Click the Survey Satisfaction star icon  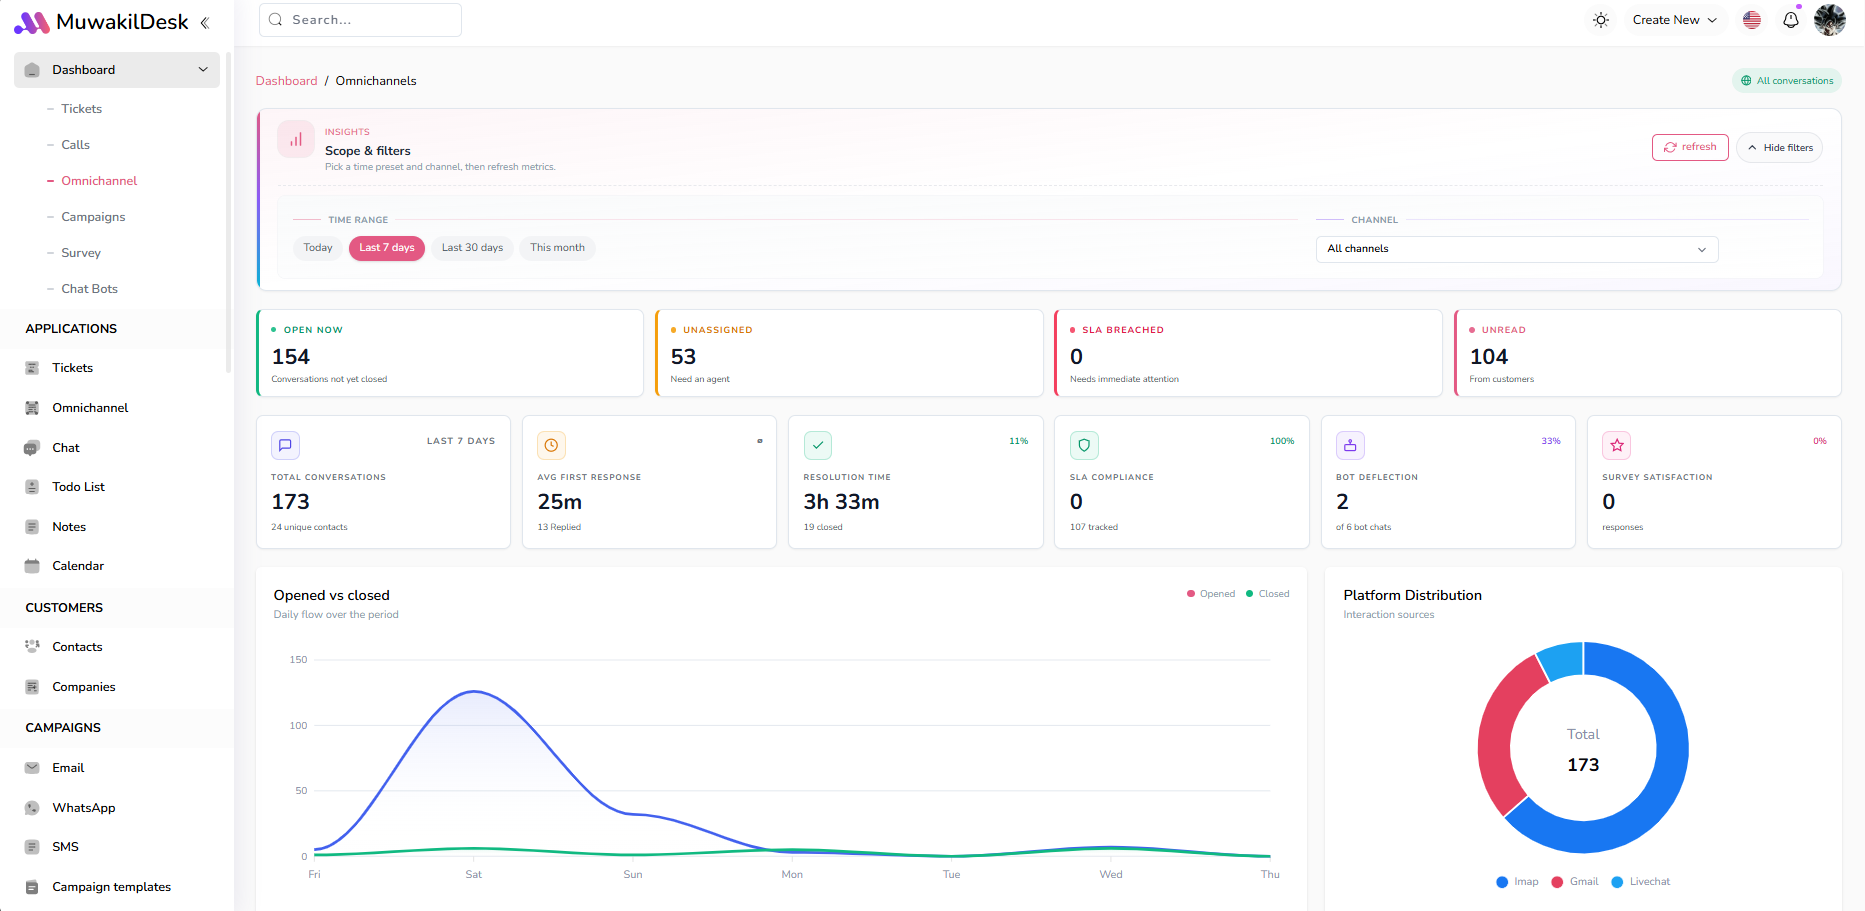[1617, 445]
